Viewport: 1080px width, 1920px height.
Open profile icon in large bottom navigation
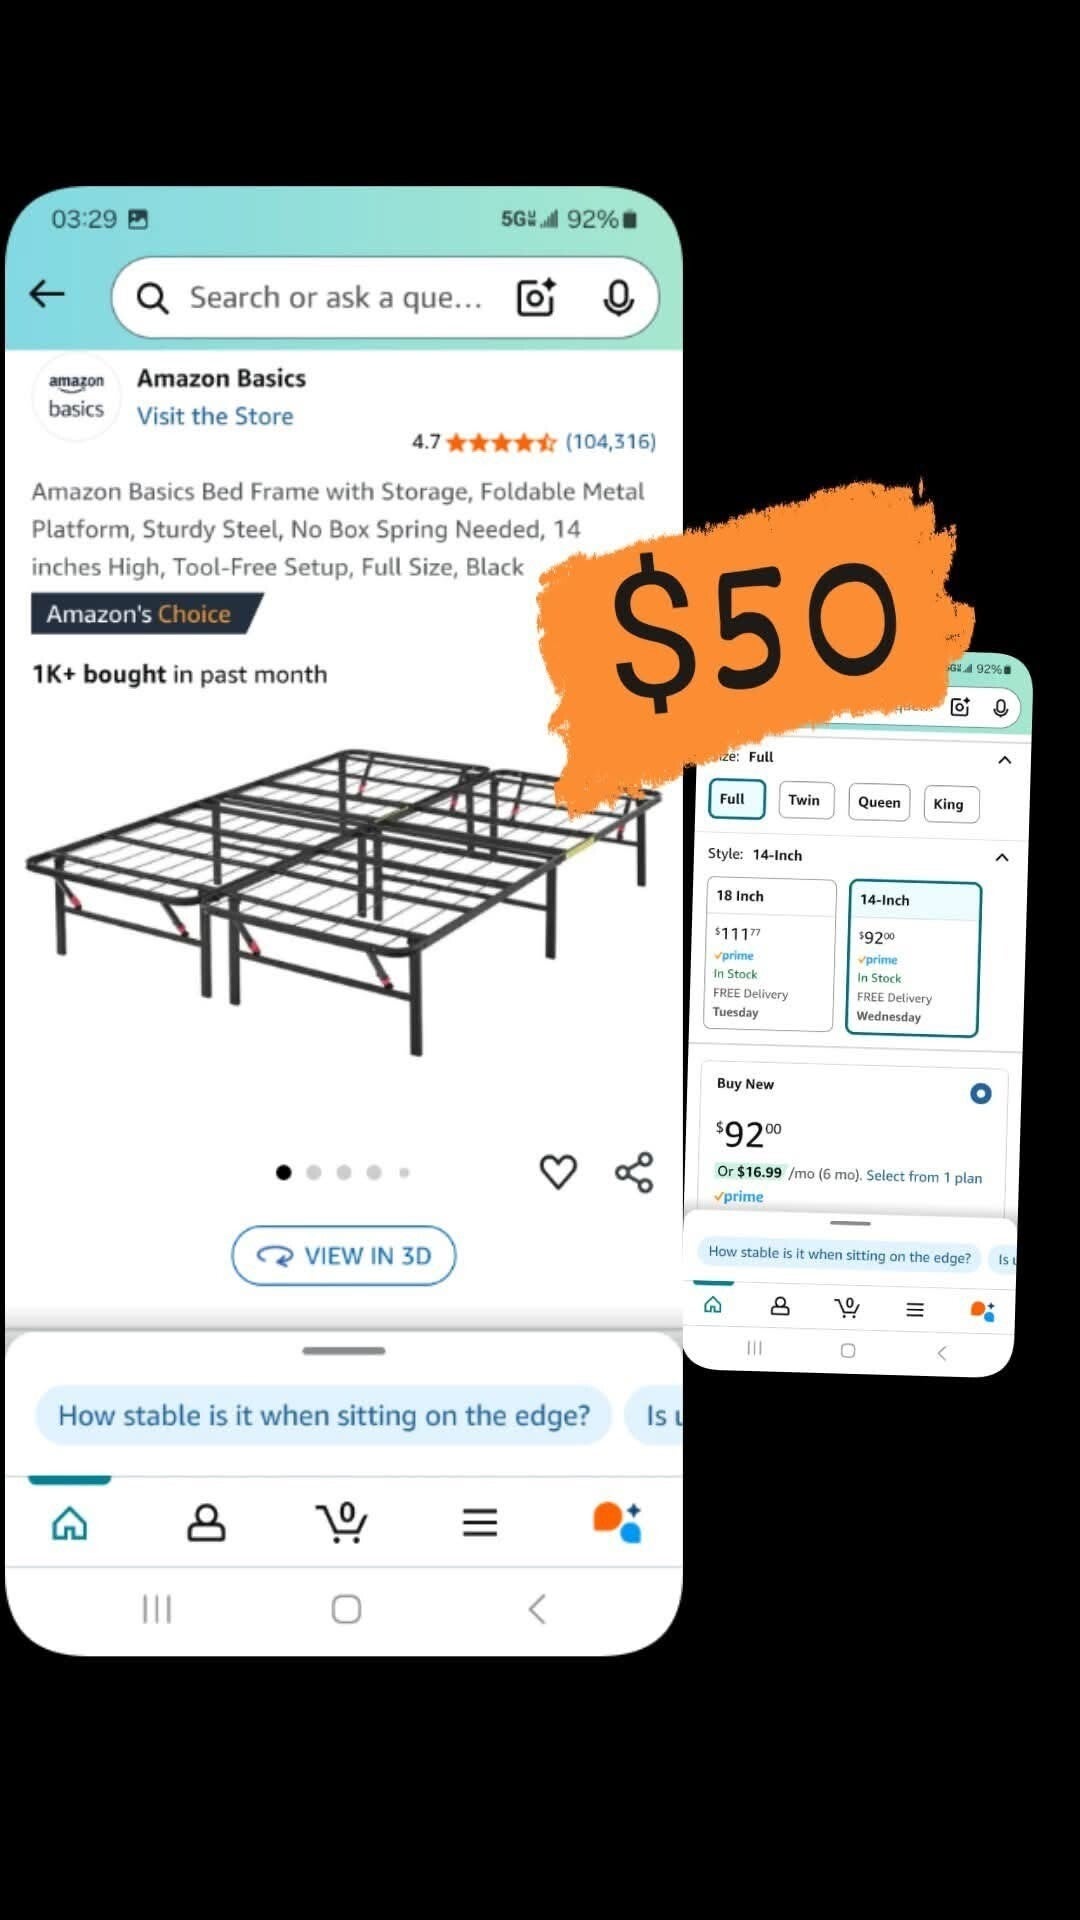tap(206, 1523)
